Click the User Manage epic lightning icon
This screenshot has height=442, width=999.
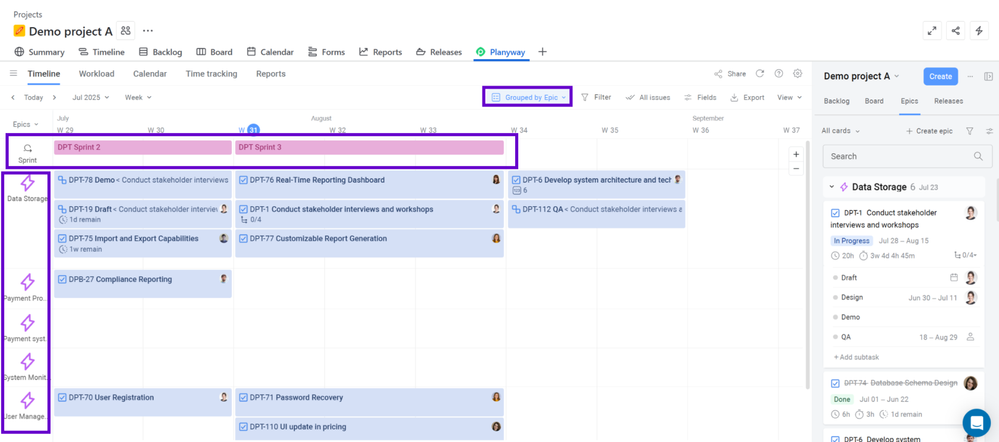[x=27, y=401]
